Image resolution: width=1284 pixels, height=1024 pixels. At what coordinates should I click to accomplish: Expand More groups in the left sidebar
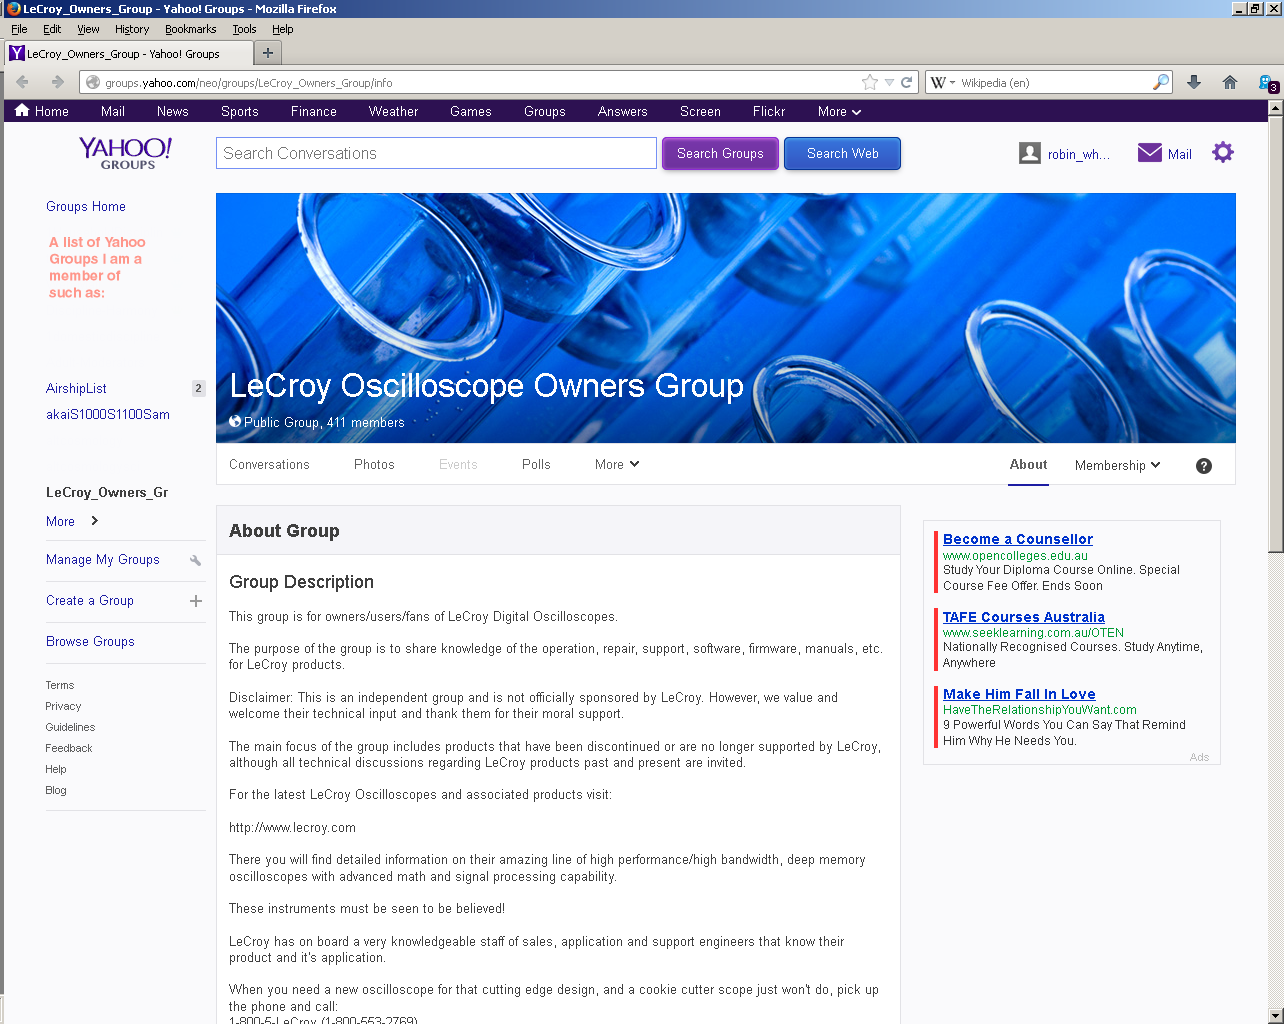72,521
